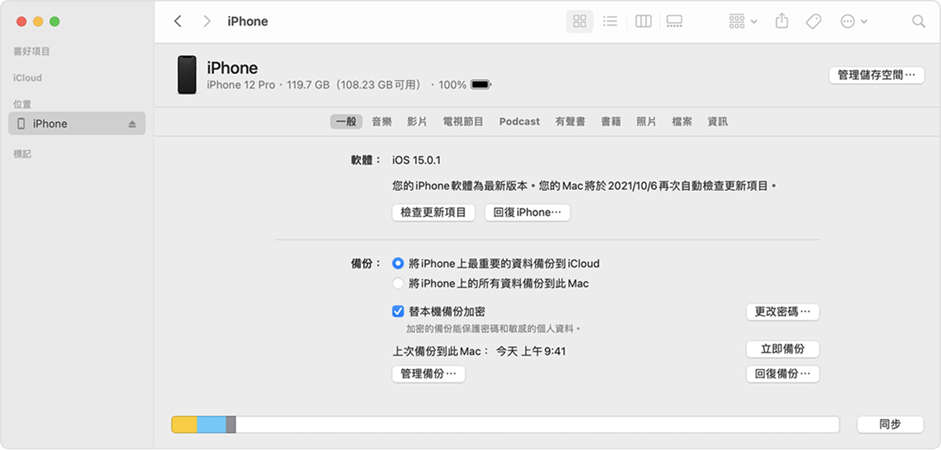Go back with the left chevron
The height and width of the screenshot is (450, 941).
pos(177,22)
